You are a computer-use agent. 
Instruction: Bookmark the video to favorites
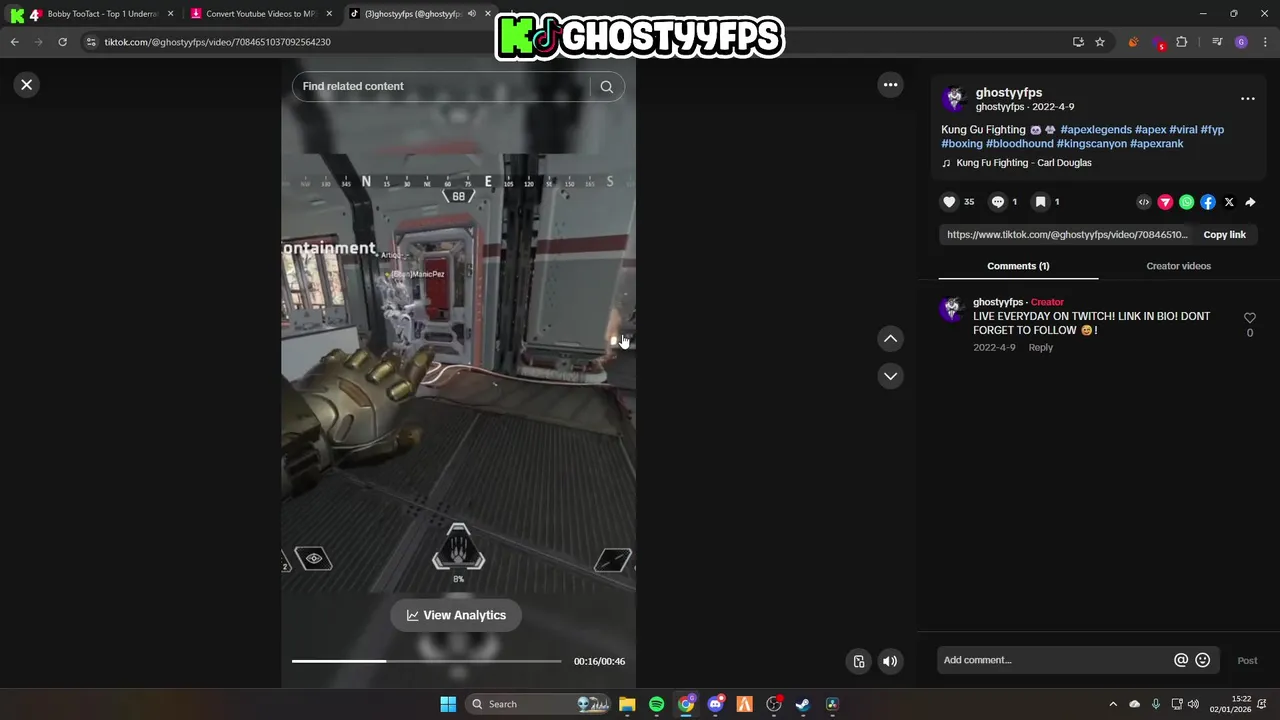click(x=1040, y=202)
